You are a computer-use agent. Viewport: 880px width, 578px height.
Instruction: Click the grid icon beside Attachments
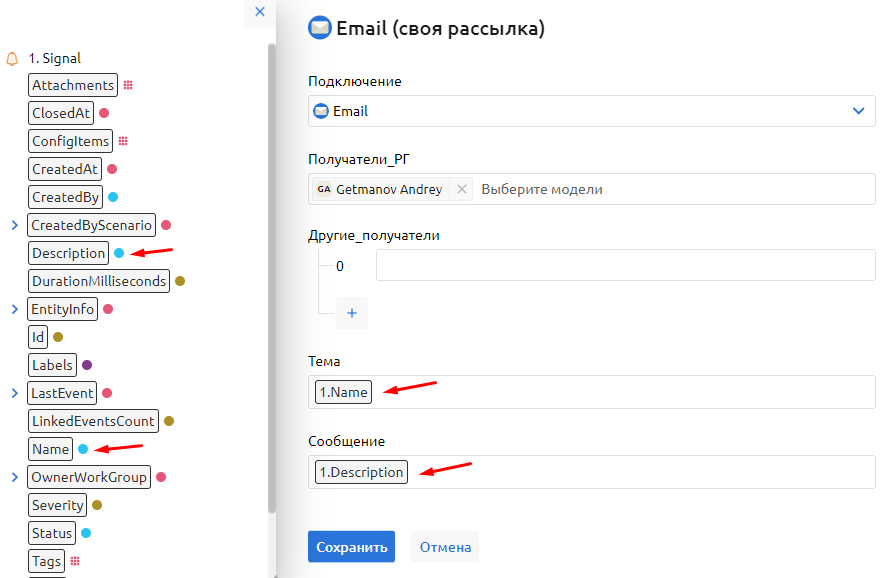(128, 85)
